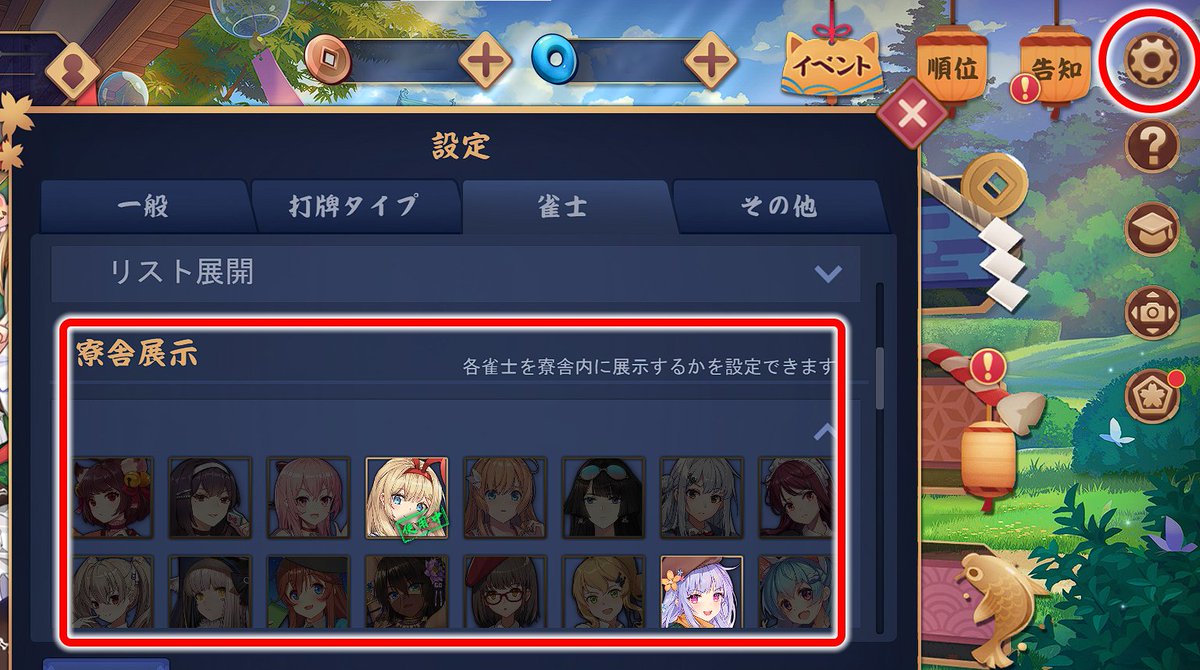Switch to the 一般 tab
The image size is (1200, 670).
tap(143, 207)
